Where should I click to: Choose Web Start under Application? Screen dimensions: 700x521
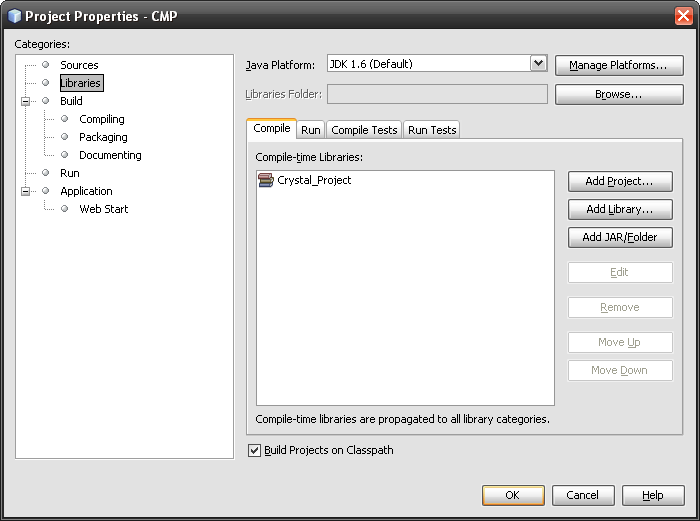click(x=103, y=209)
